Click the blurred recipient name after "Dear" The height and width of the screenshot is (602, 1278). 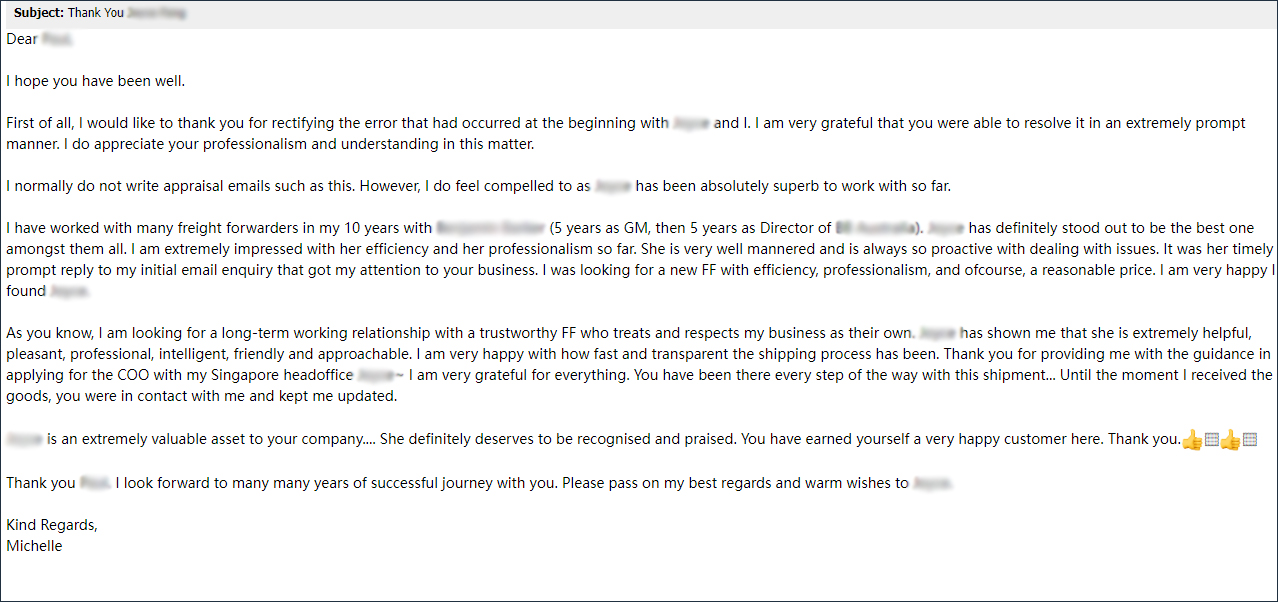click(x=57, y=39)
